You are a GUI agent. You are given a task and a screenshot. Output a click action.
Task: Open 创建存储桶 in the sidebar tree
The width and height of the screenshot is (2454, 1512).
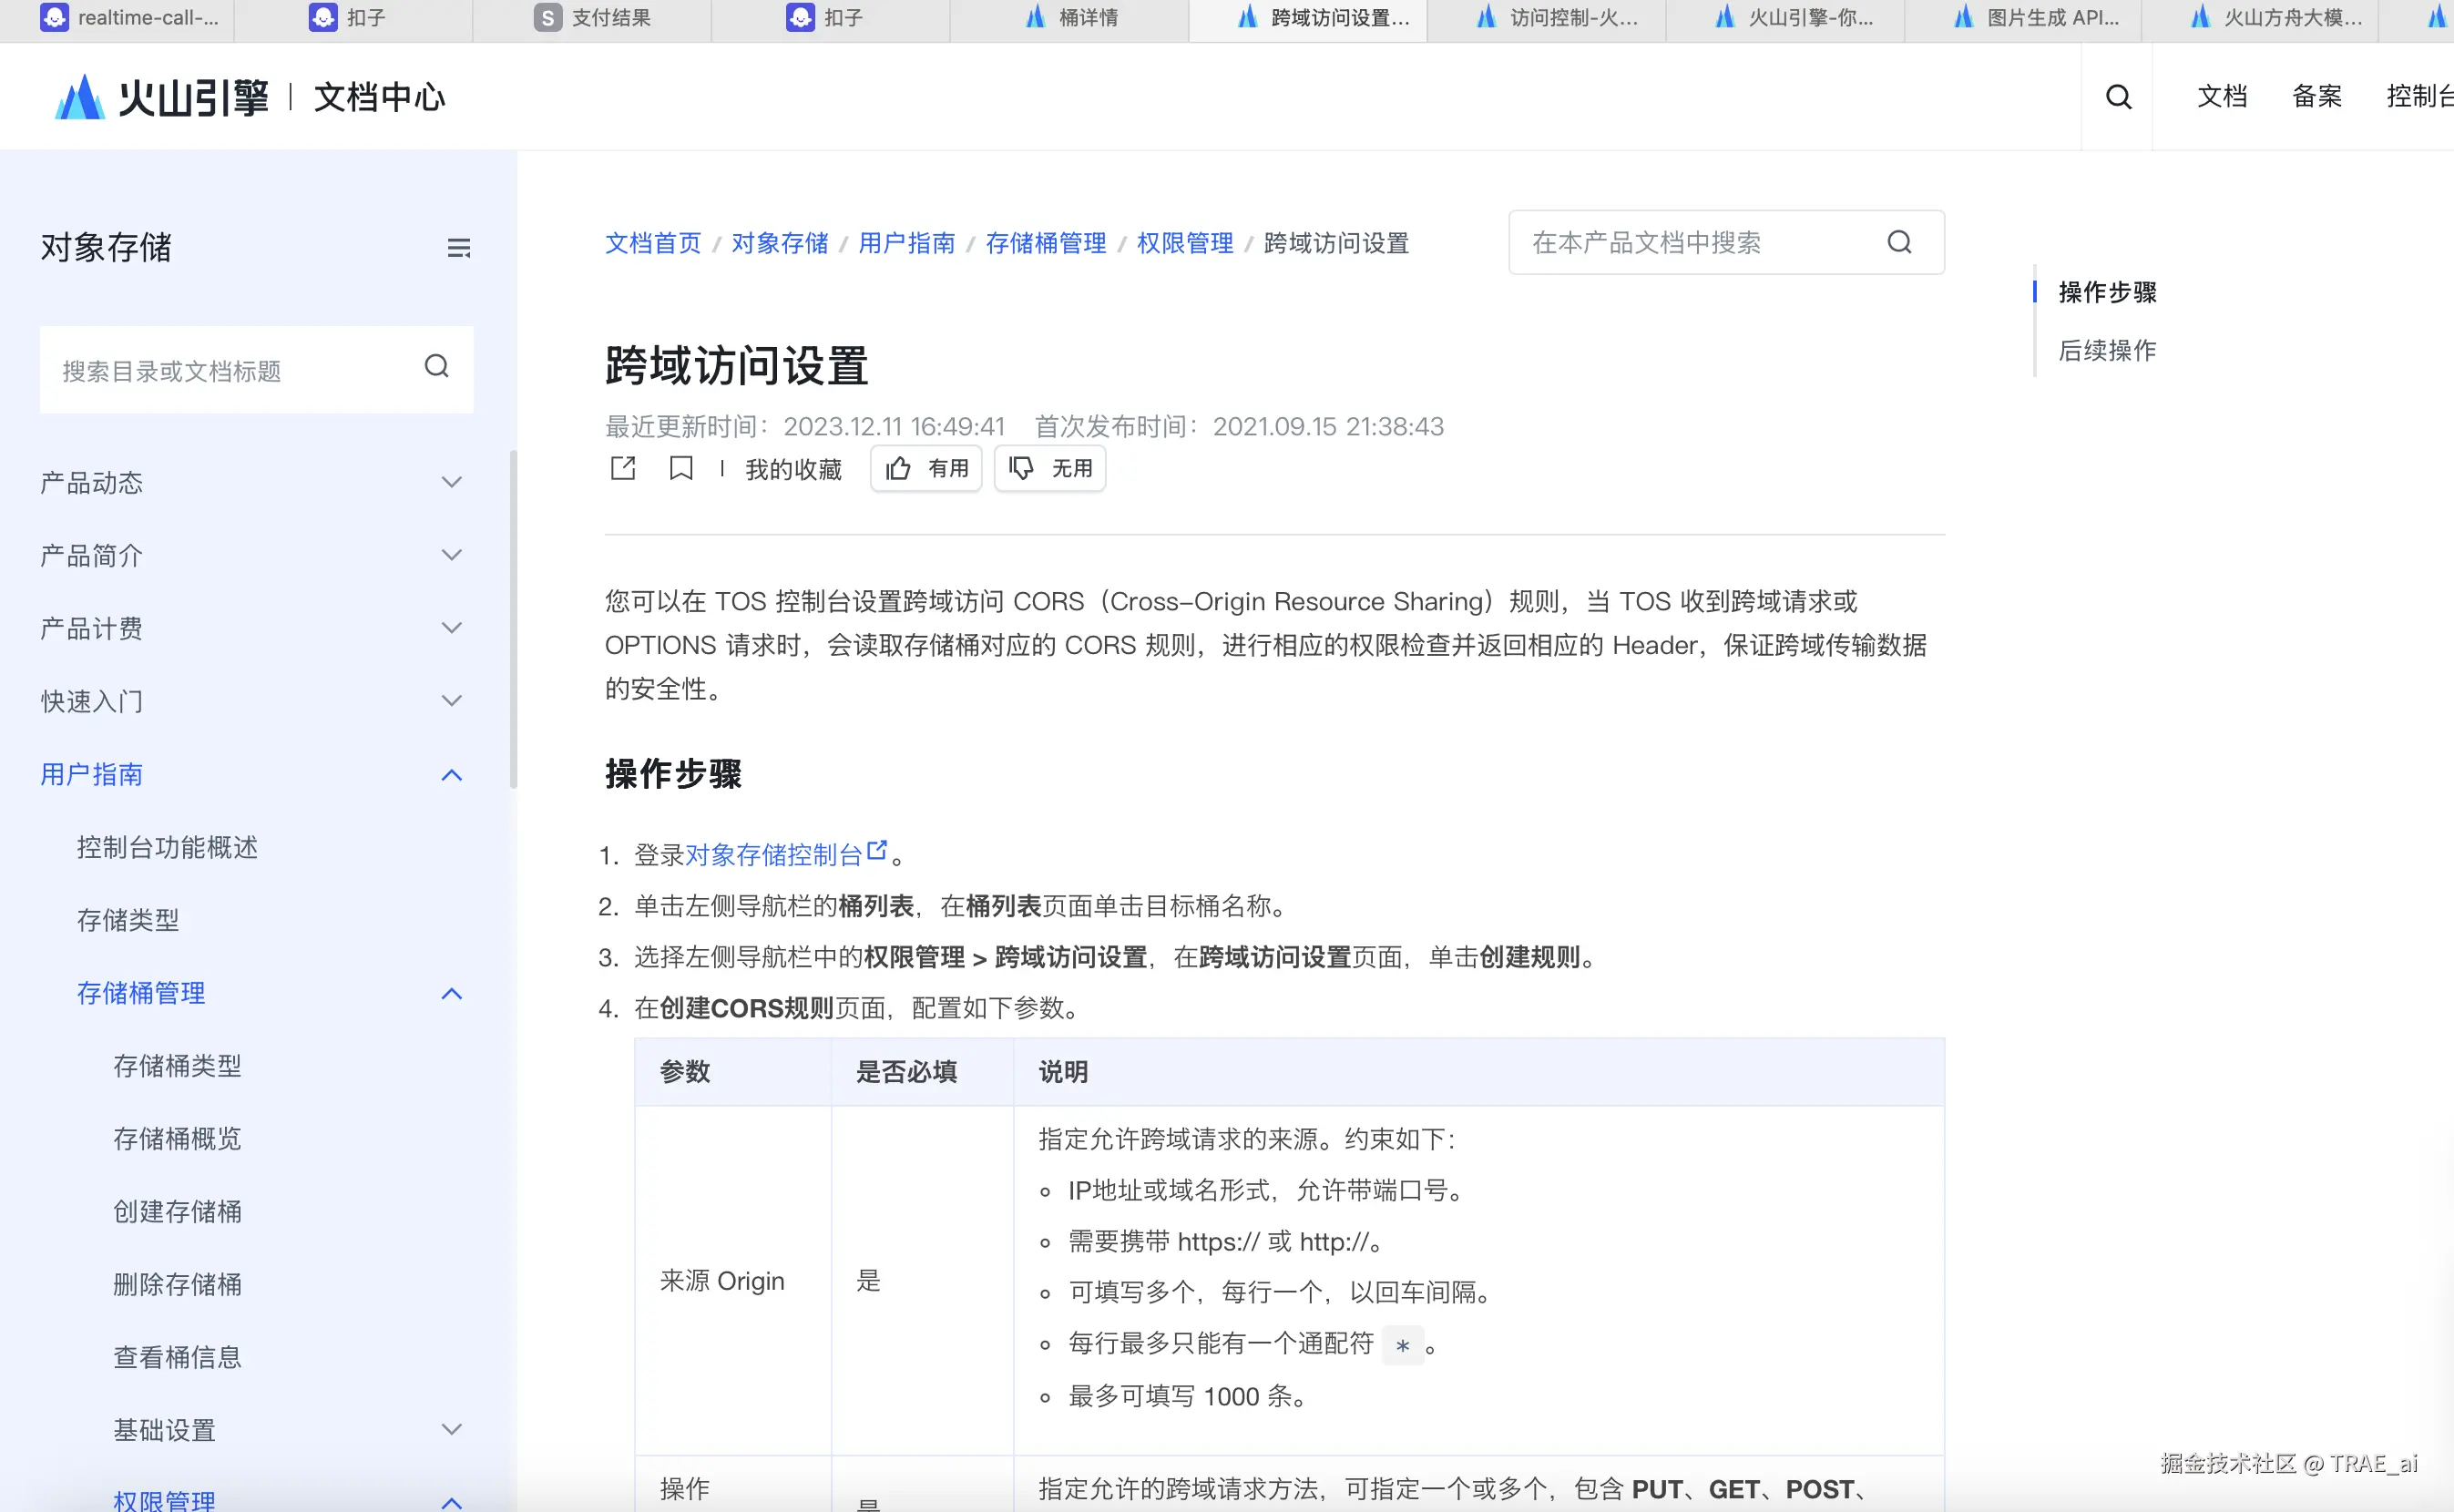click(177, 1211)
